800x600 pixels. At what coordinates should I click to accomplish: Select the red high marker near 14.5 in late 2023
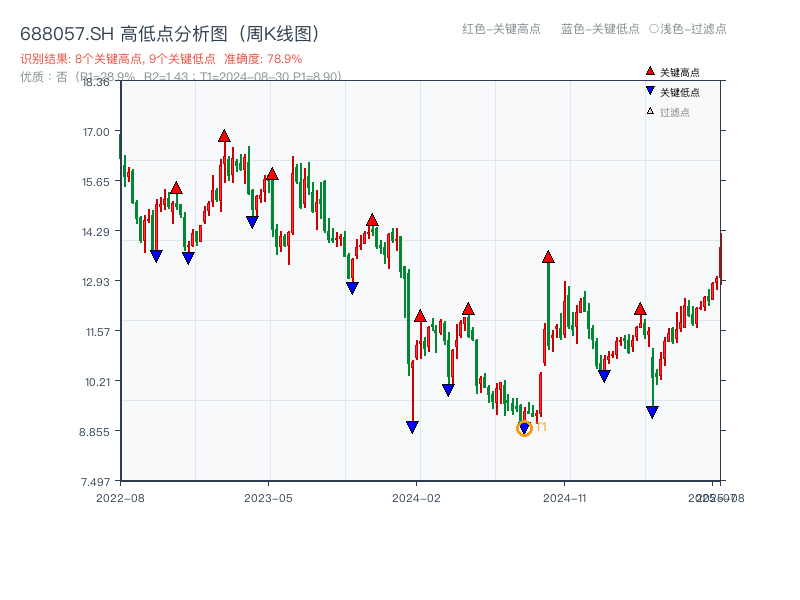point(372,220)
